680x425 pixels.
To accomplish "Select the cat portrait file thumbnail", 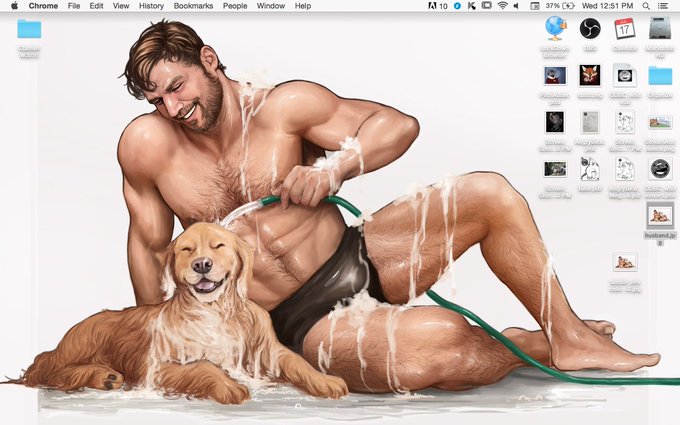I will 555,76.
